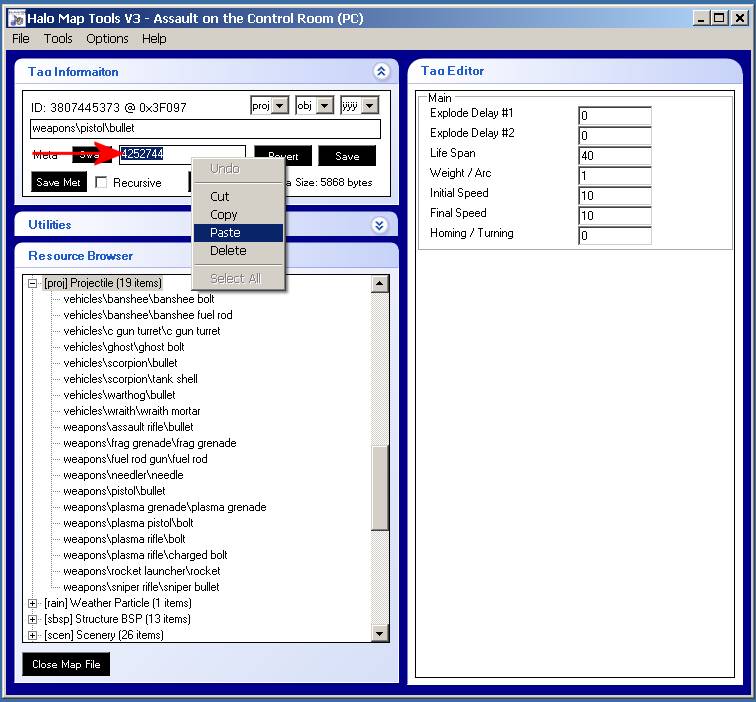Viewport: 756px width, 702px height.
Task: Select vehicles\ghost\ghost bolt
Action: coord(124,347)
